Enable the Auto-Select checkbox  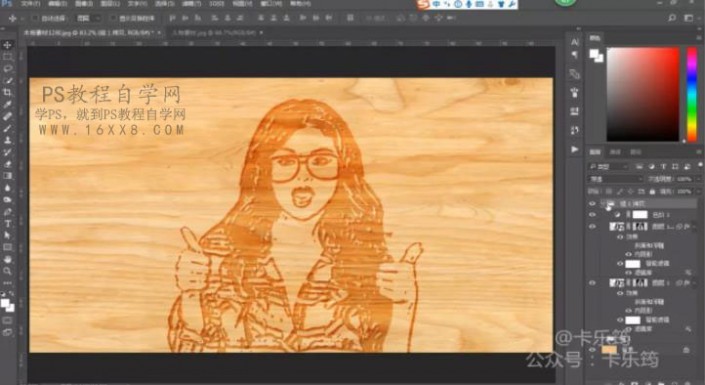pos(35,18)
